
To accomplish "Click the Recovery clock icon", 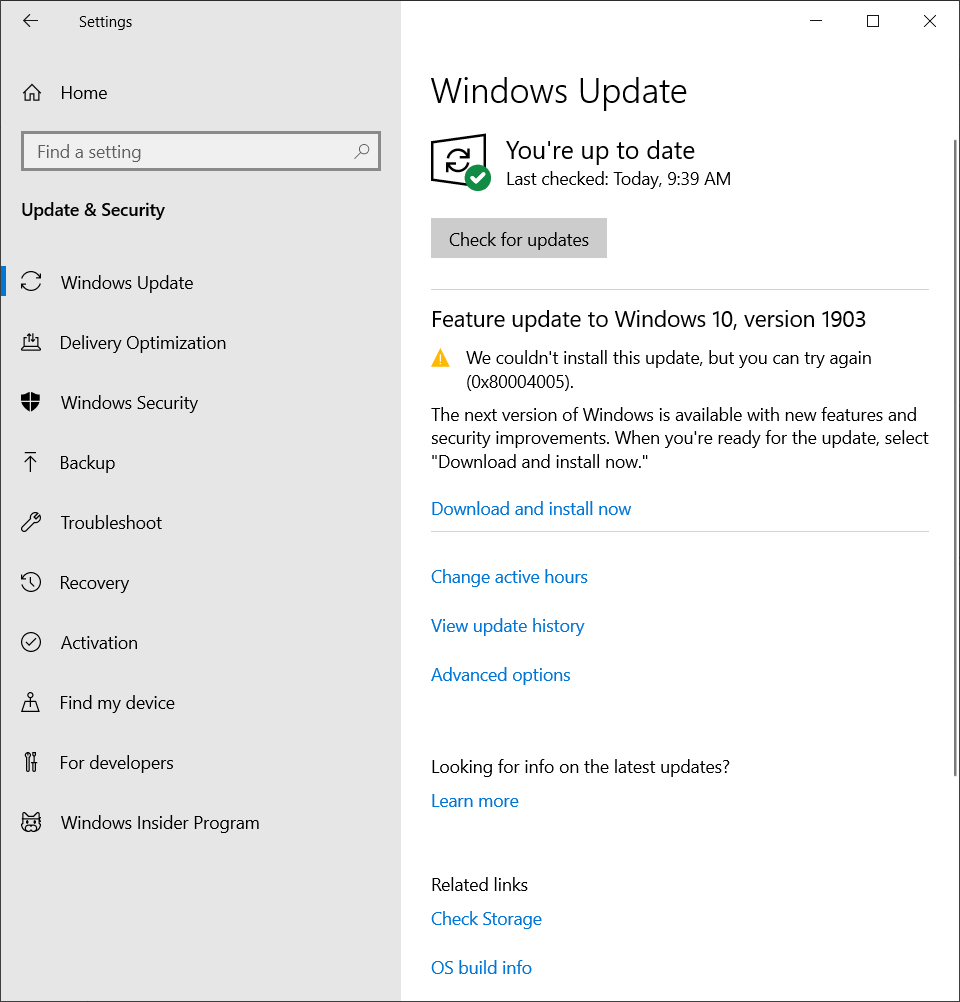I will [x=31, y=582].
